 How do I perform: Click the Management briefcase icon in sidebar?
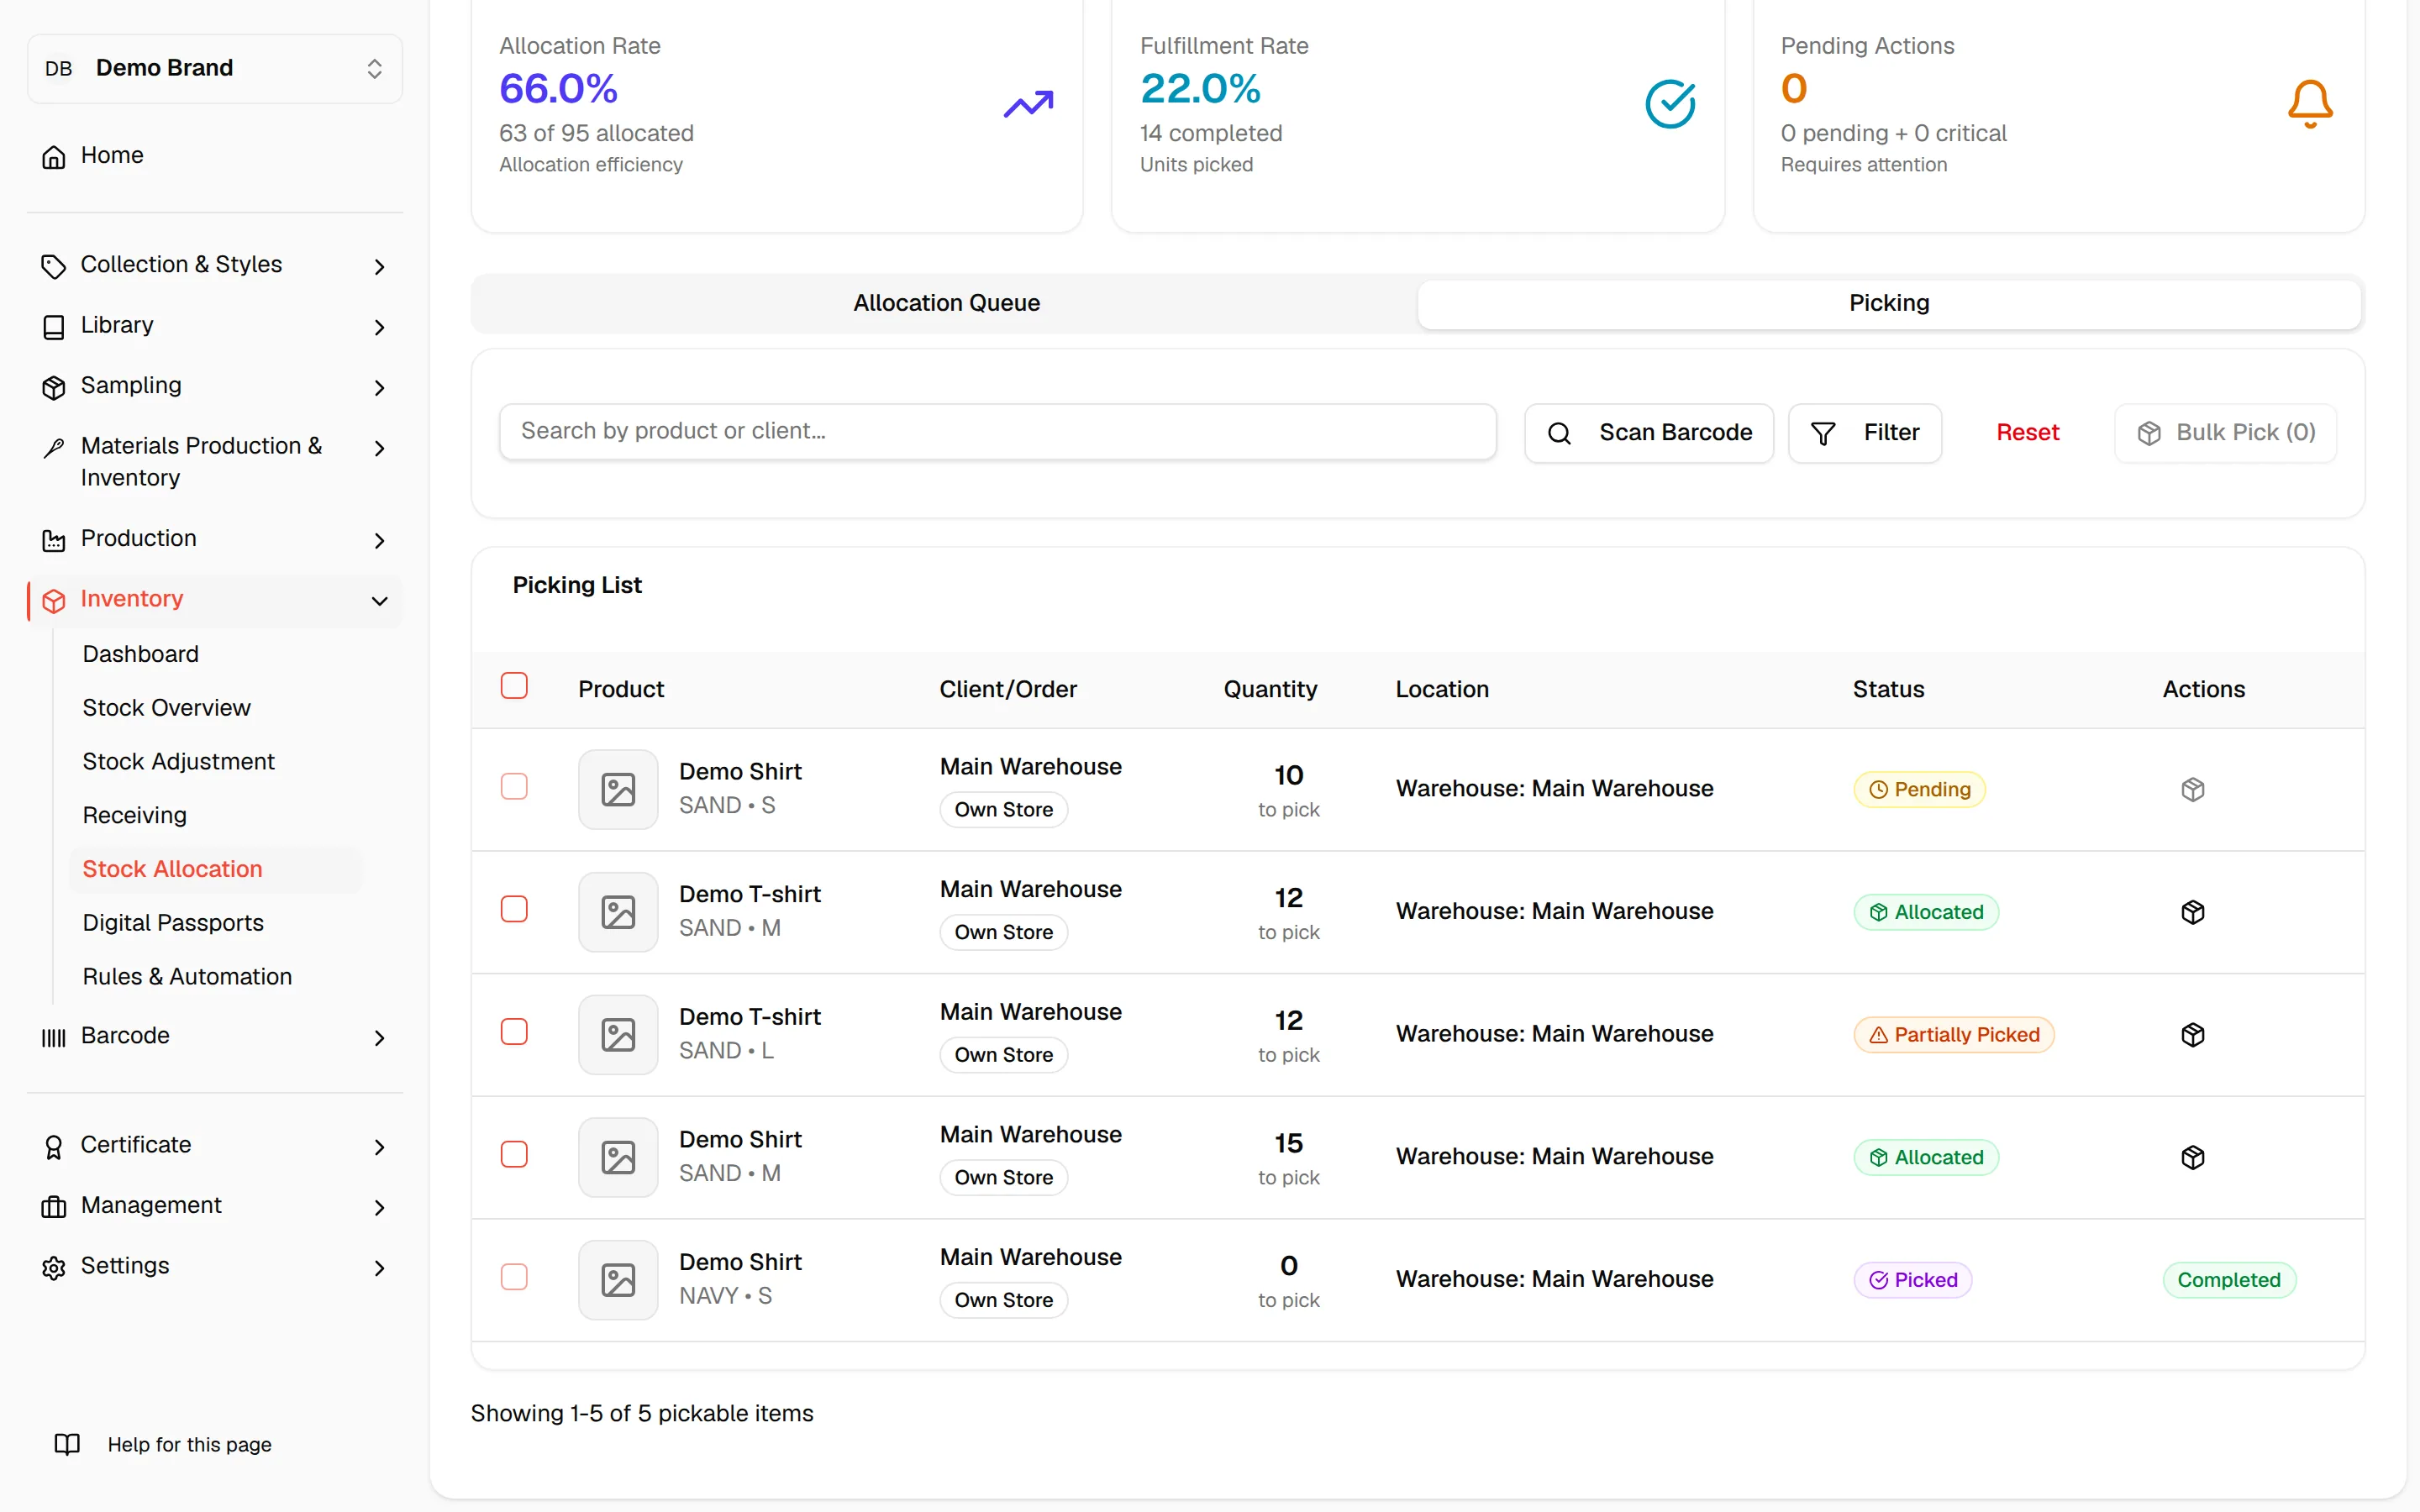pyautogui.click(x=54, y=1207)
